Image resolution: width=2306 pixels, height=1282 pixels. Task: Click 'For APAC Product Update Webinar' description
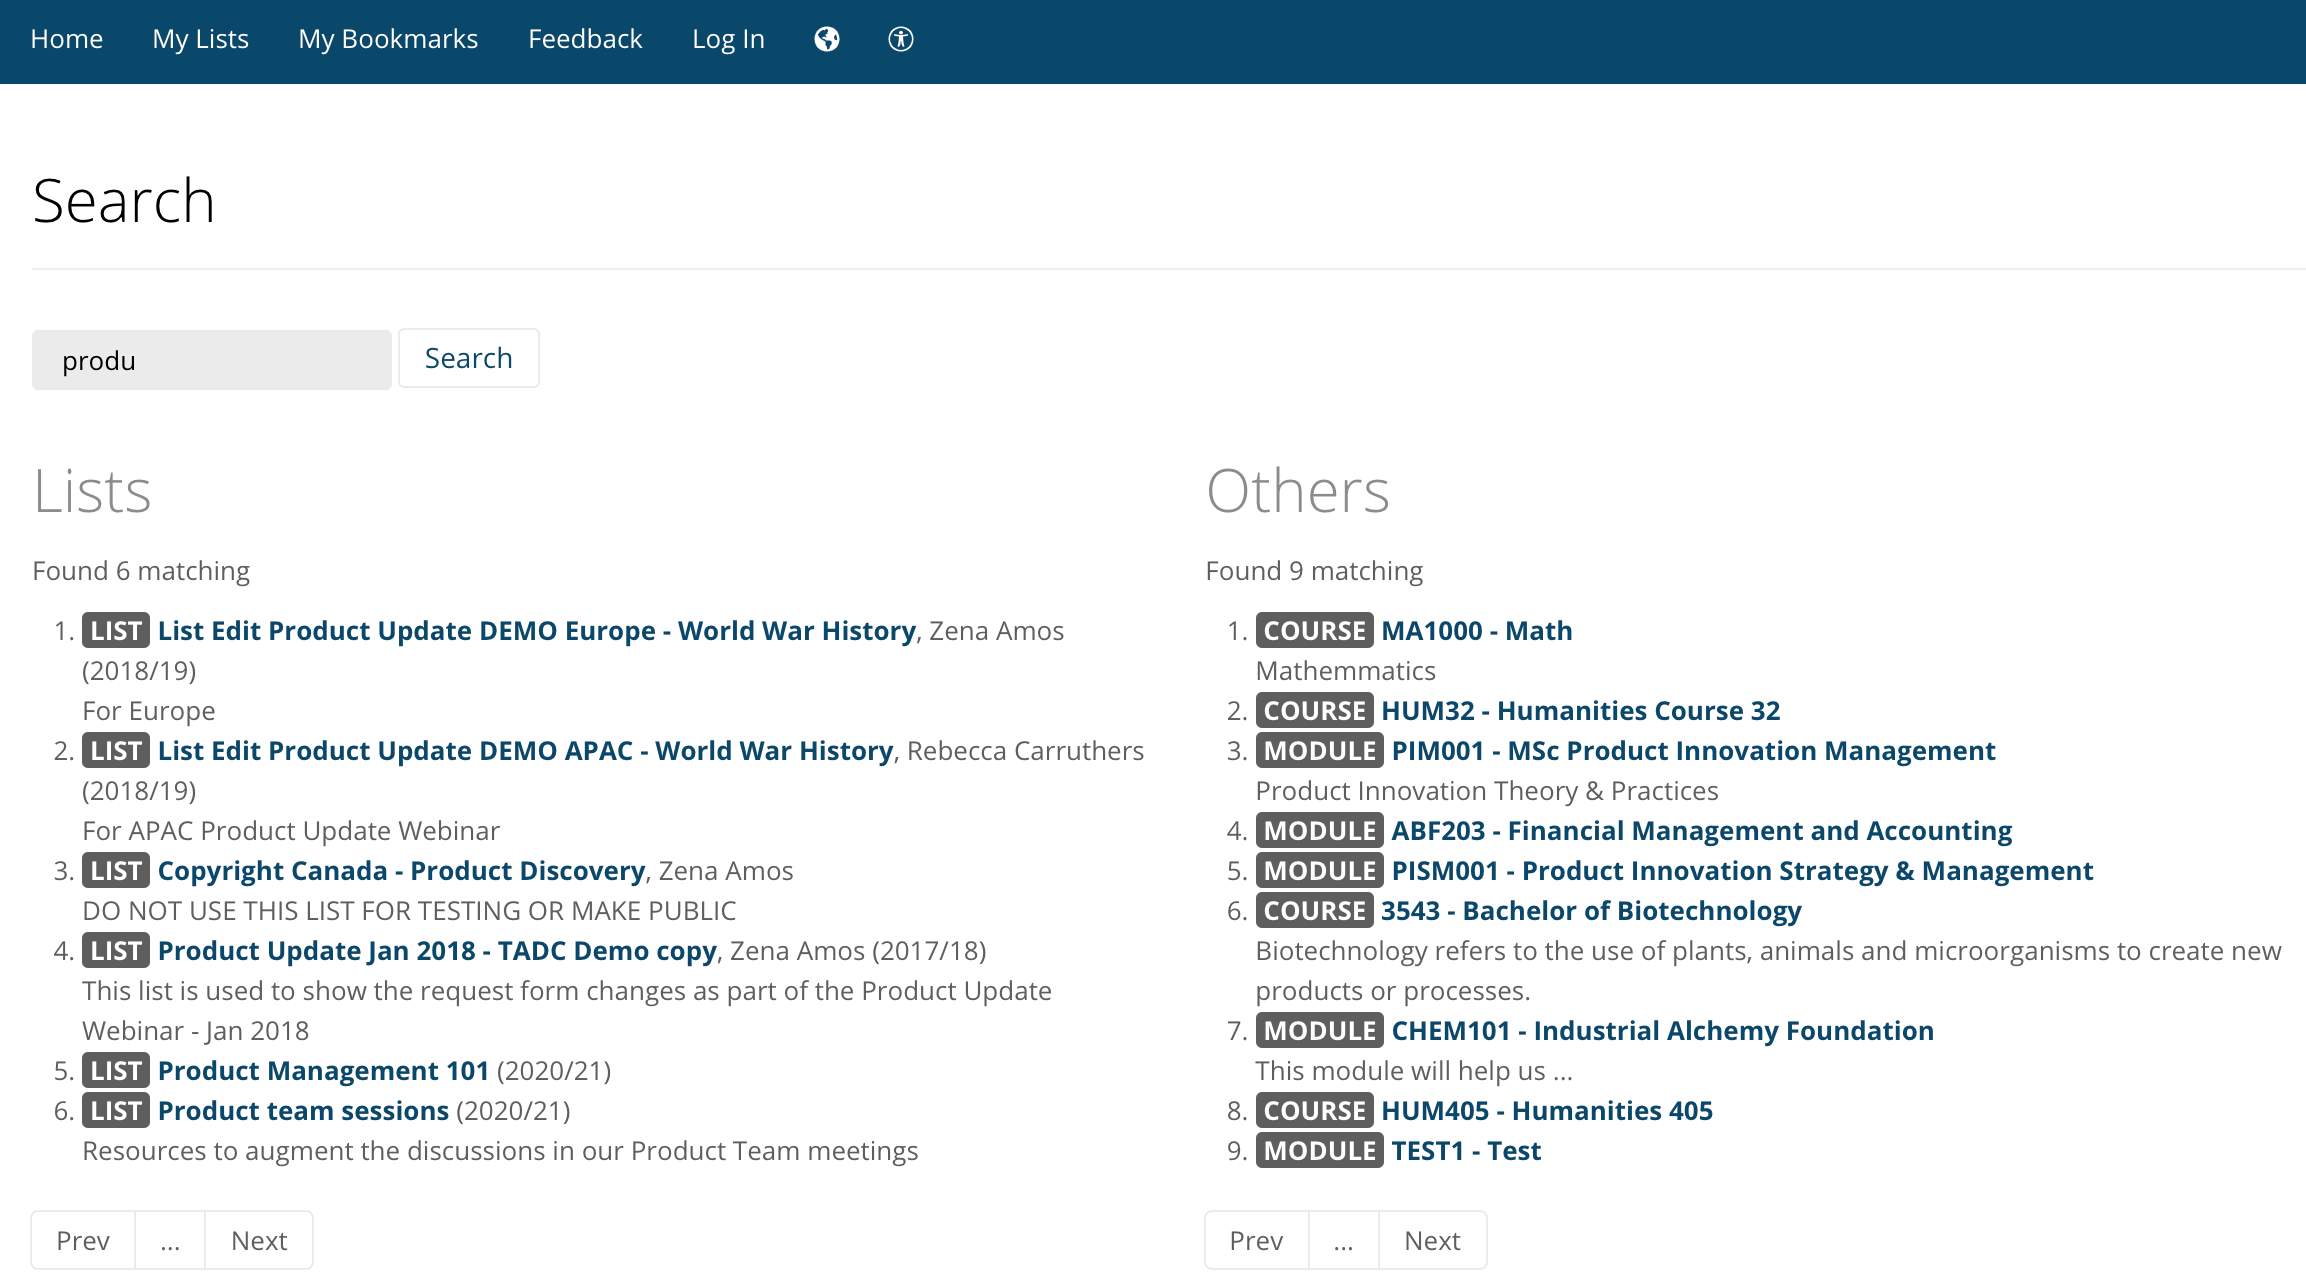click(291, 831)
